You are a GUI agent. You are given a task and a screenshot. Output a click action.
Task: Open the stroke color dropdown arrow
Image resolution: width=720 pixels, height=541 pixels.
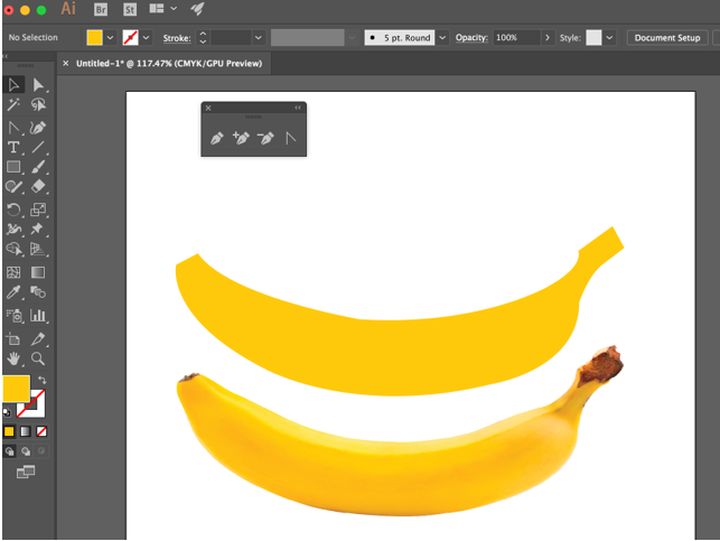pos(146,38)
